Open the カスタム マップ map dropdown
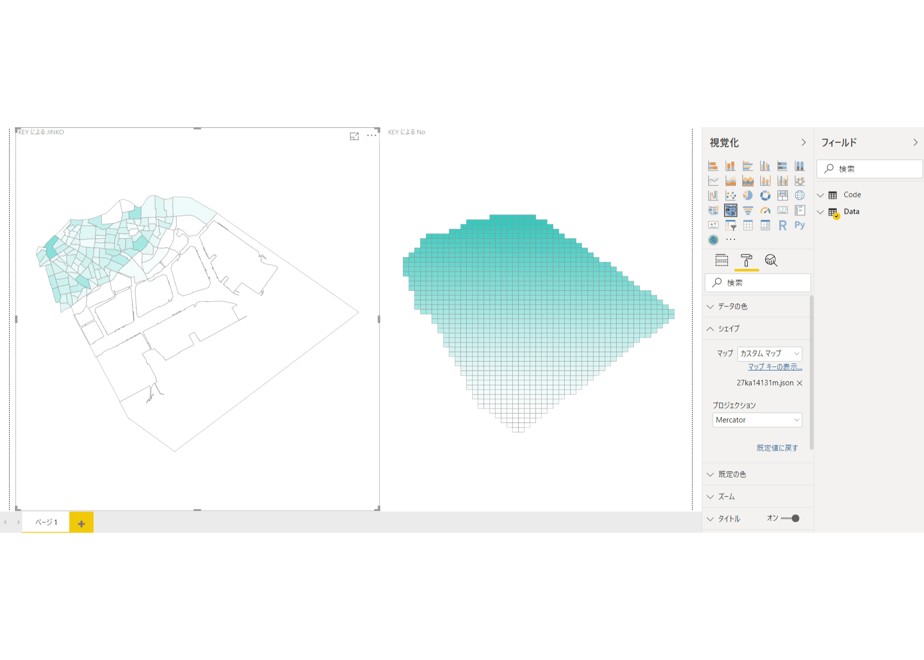924x660 pixels. (x=770, y=354)
